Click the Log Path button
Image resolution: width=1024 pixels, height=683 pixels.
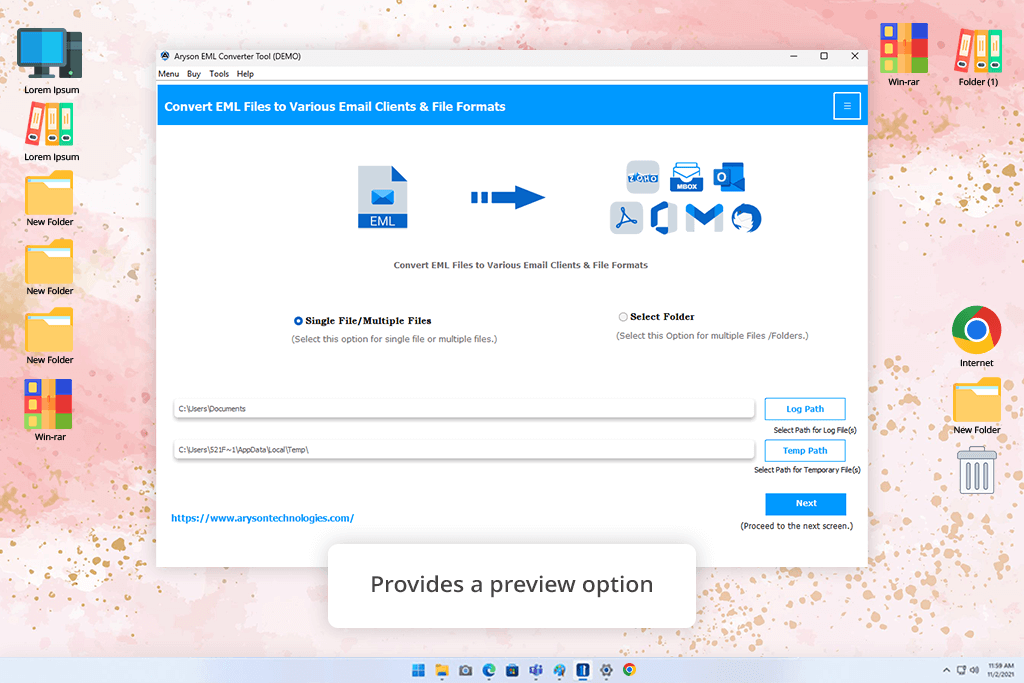805,409
